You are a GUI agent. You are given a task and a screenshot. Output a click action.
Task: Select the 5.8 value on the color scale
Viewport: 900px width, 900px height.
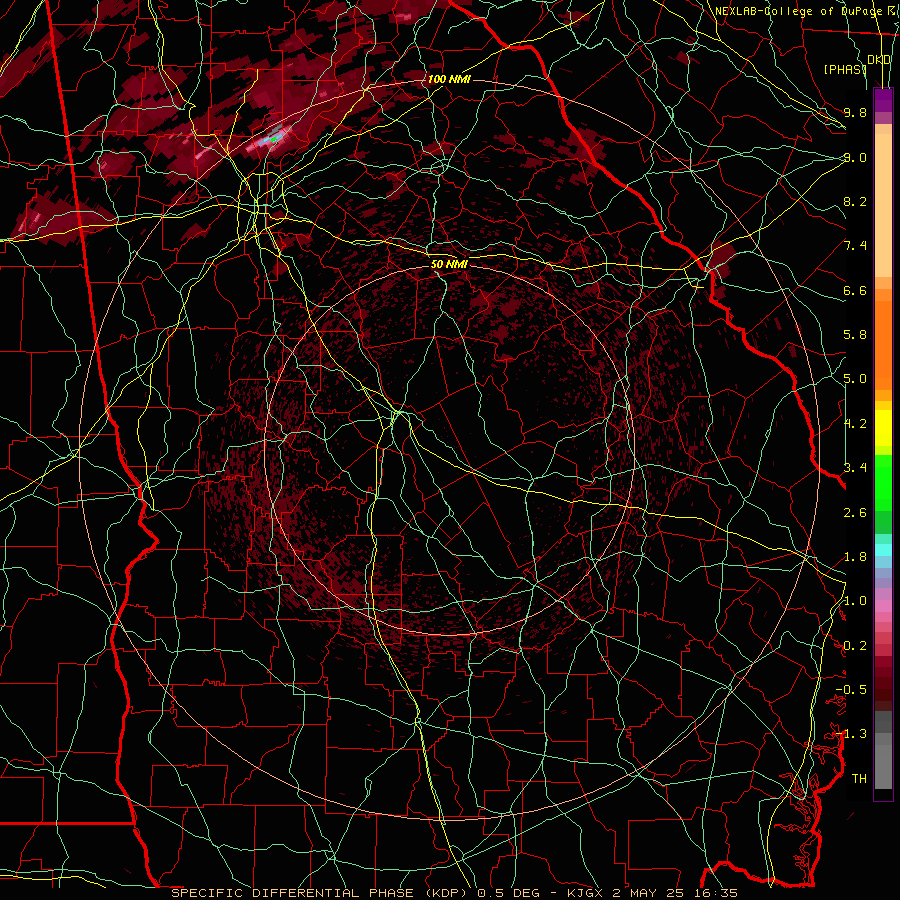pos(855,335)
